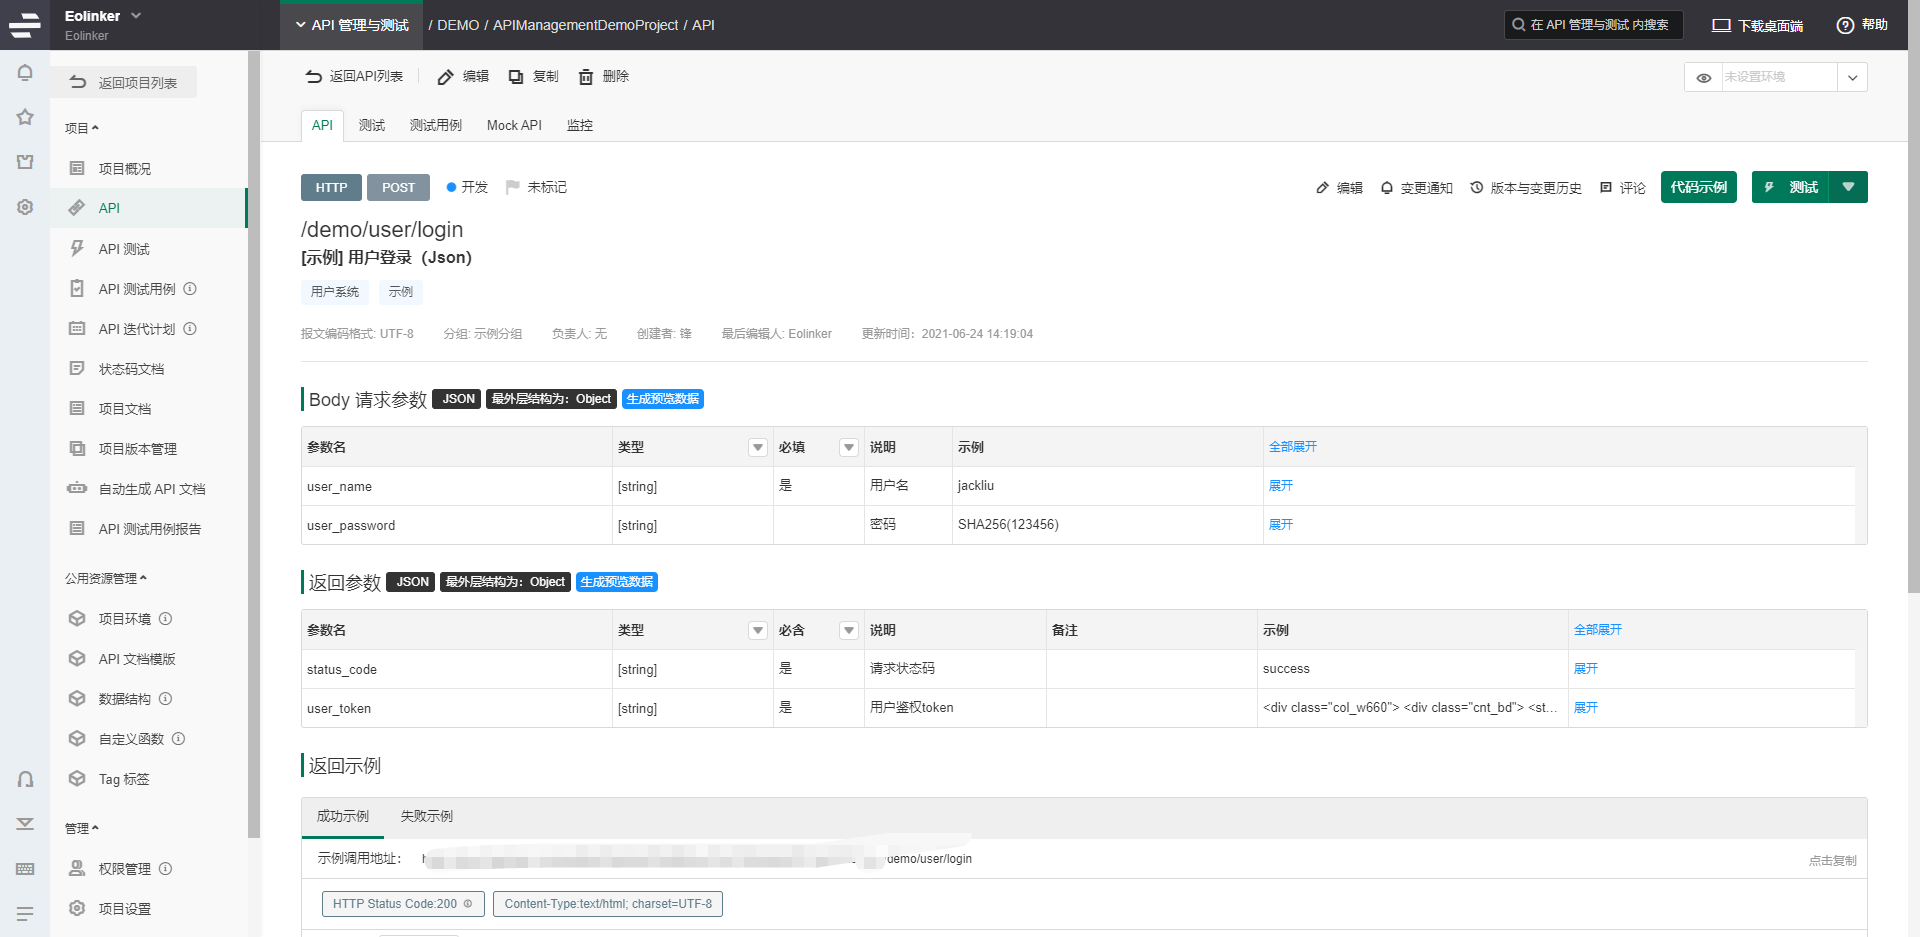The height and width of the screenshot is (937, 1920).
Task: Open the comments icon
Action: tap(1606, 188)
